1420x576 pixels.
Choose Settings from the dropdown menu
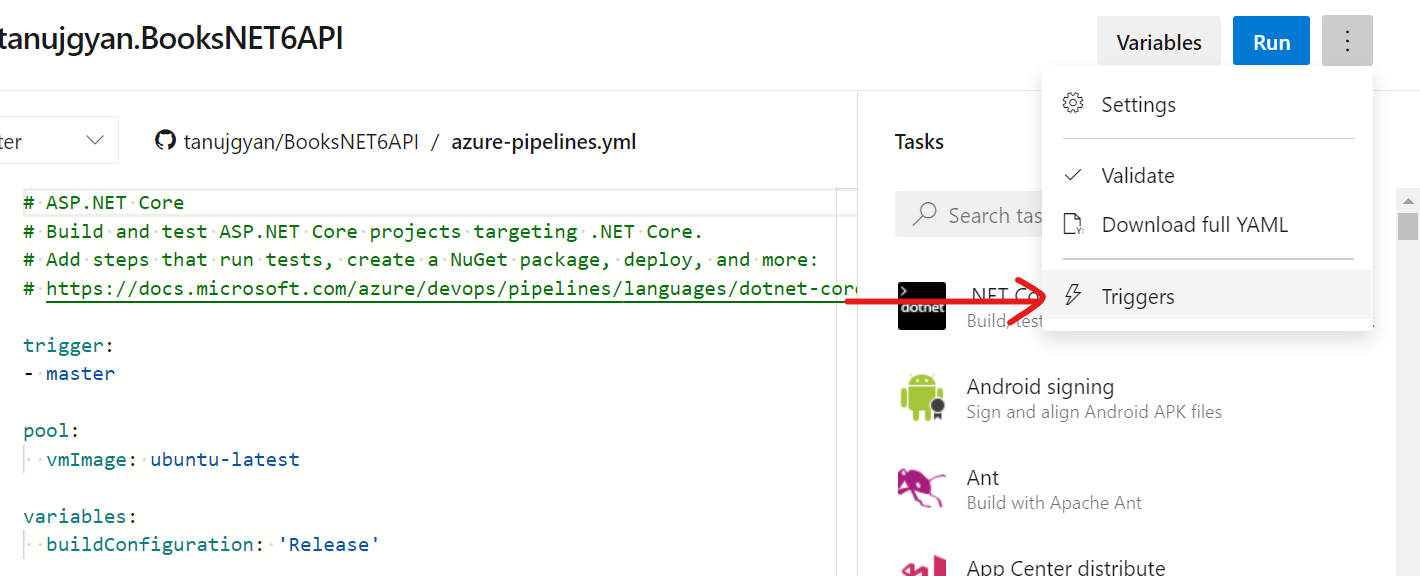1139,103
